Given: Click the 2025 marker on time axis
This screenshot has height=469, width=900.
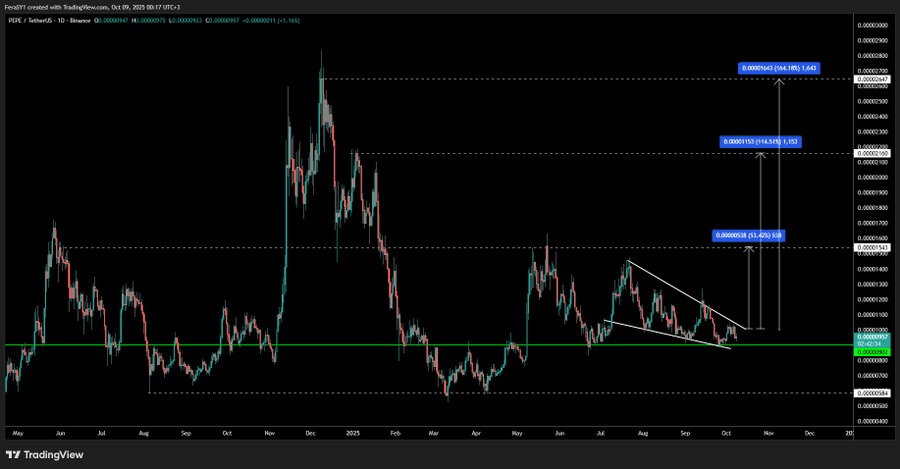Looking at the screenshot, I should coord(351,435).
